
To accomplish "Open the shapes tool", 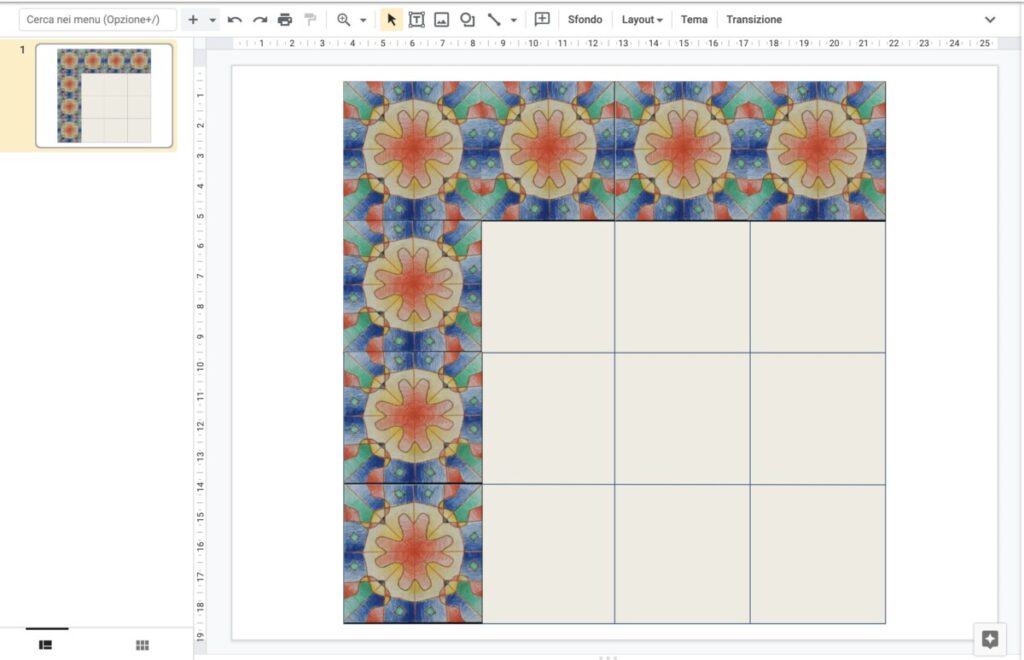I will click(x=467, y=20).
